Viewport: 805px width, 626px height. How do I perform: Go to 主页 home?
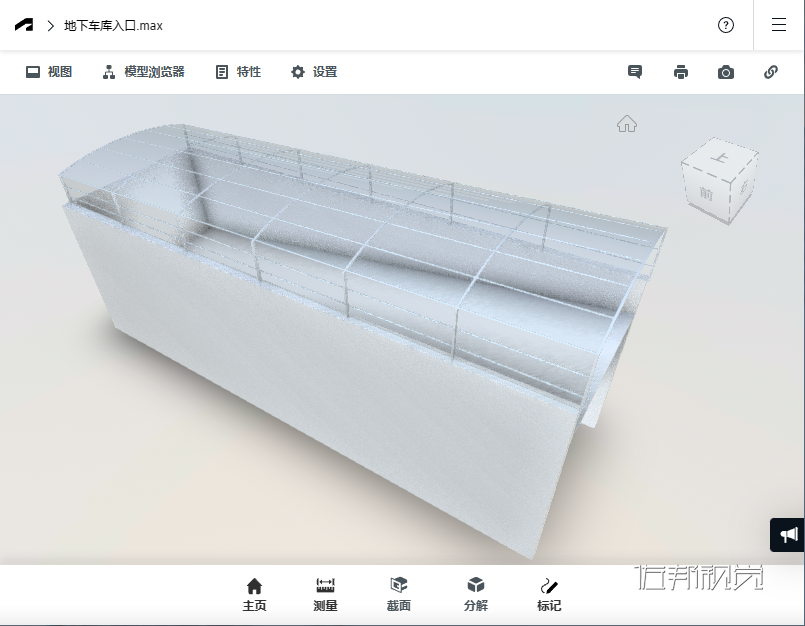[x=254, y=594]
